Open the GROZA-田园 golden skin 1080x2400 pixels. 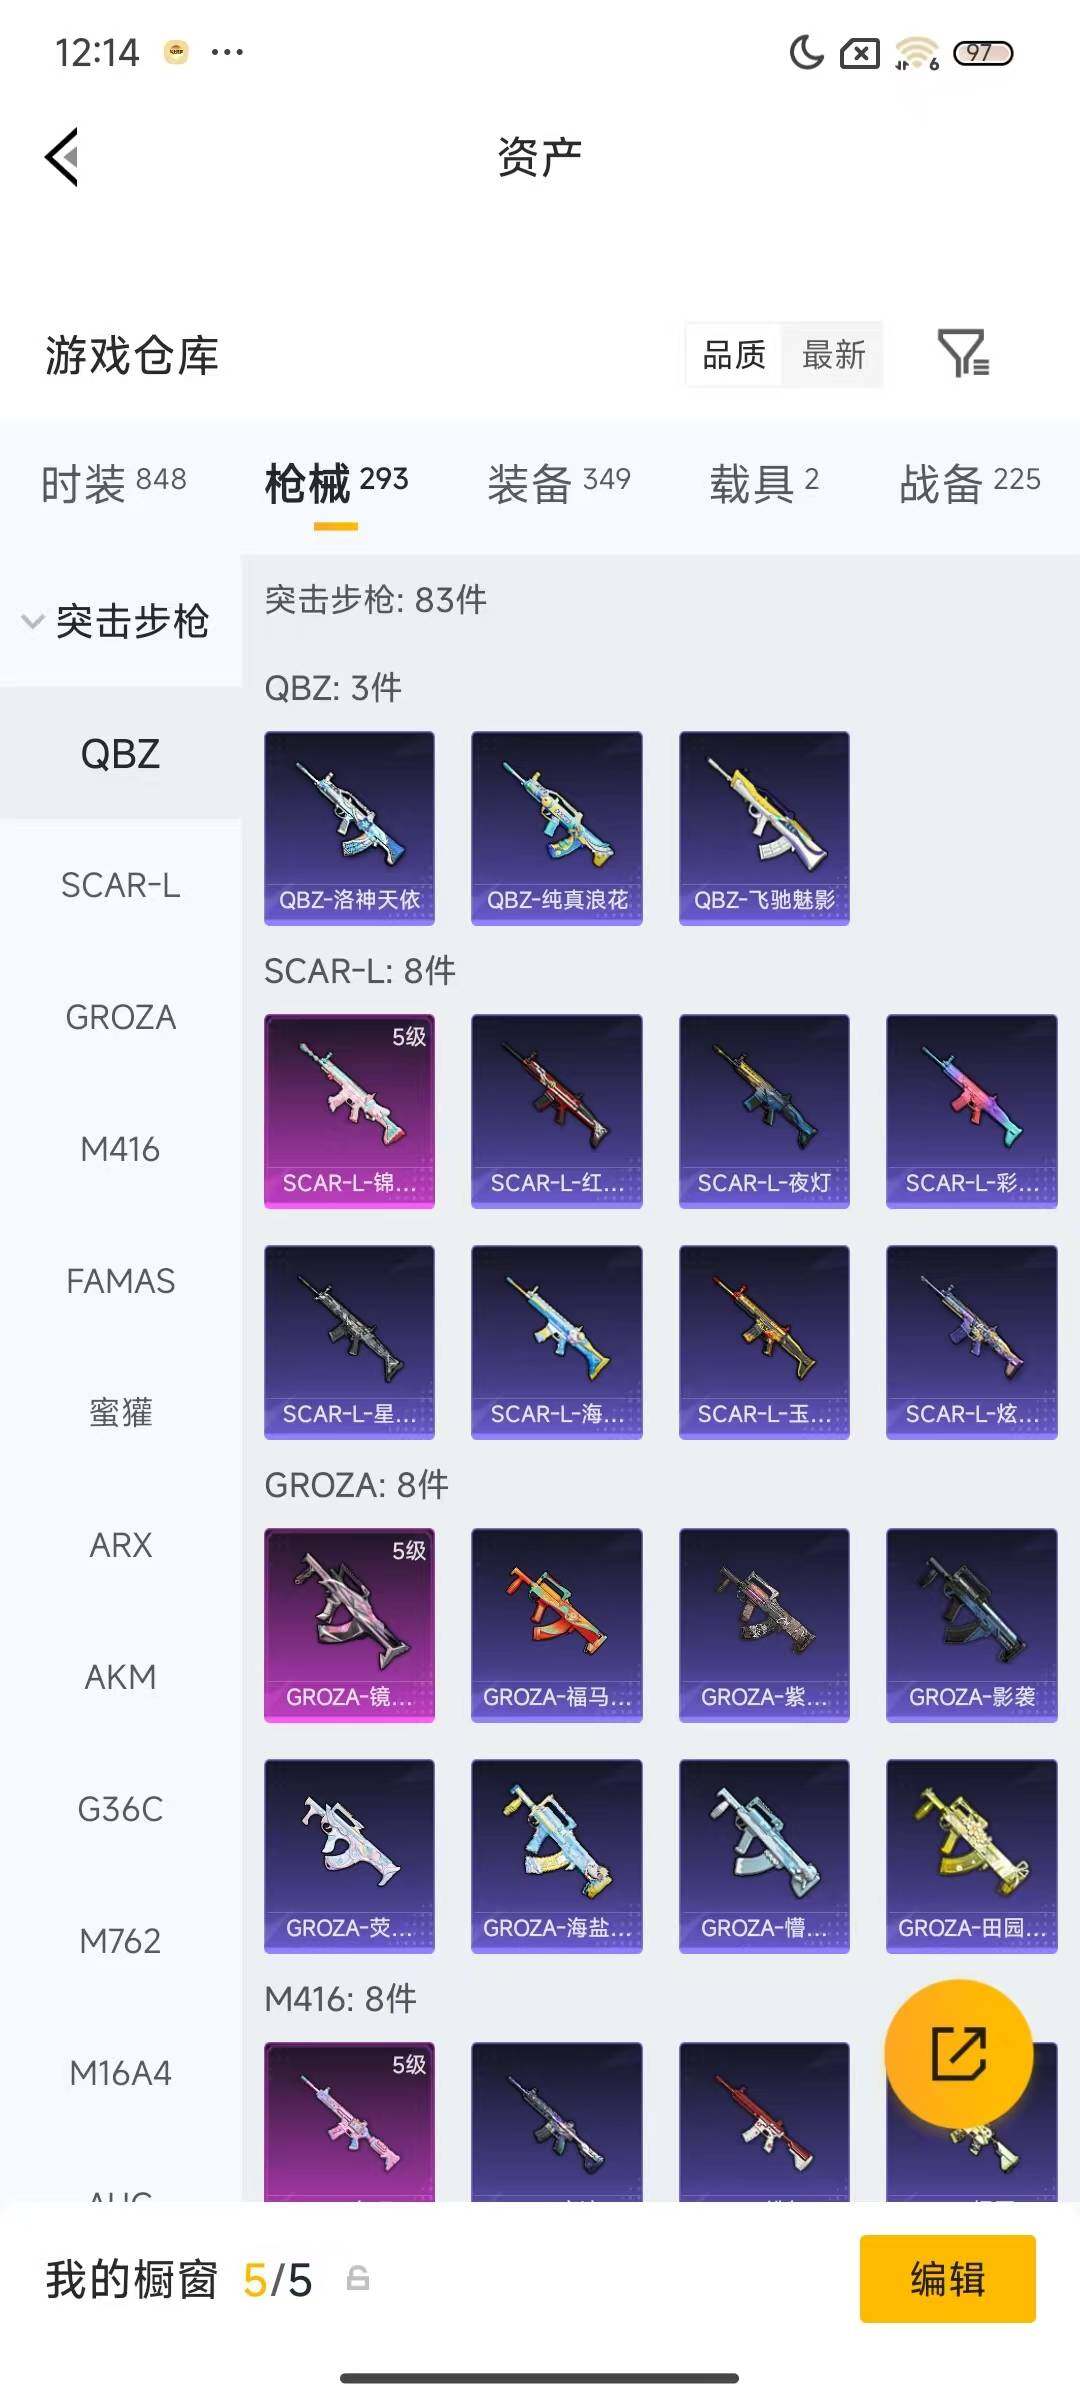pos(971,1856)
